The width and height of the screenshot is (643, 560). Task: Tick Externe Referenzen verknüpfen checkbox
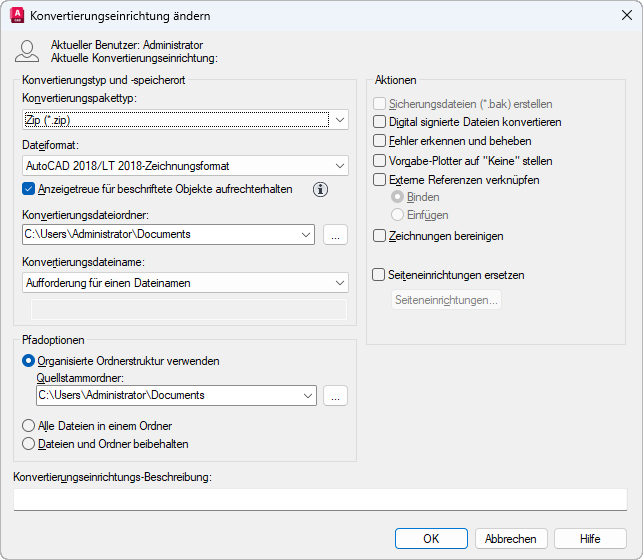coord(379,180)
